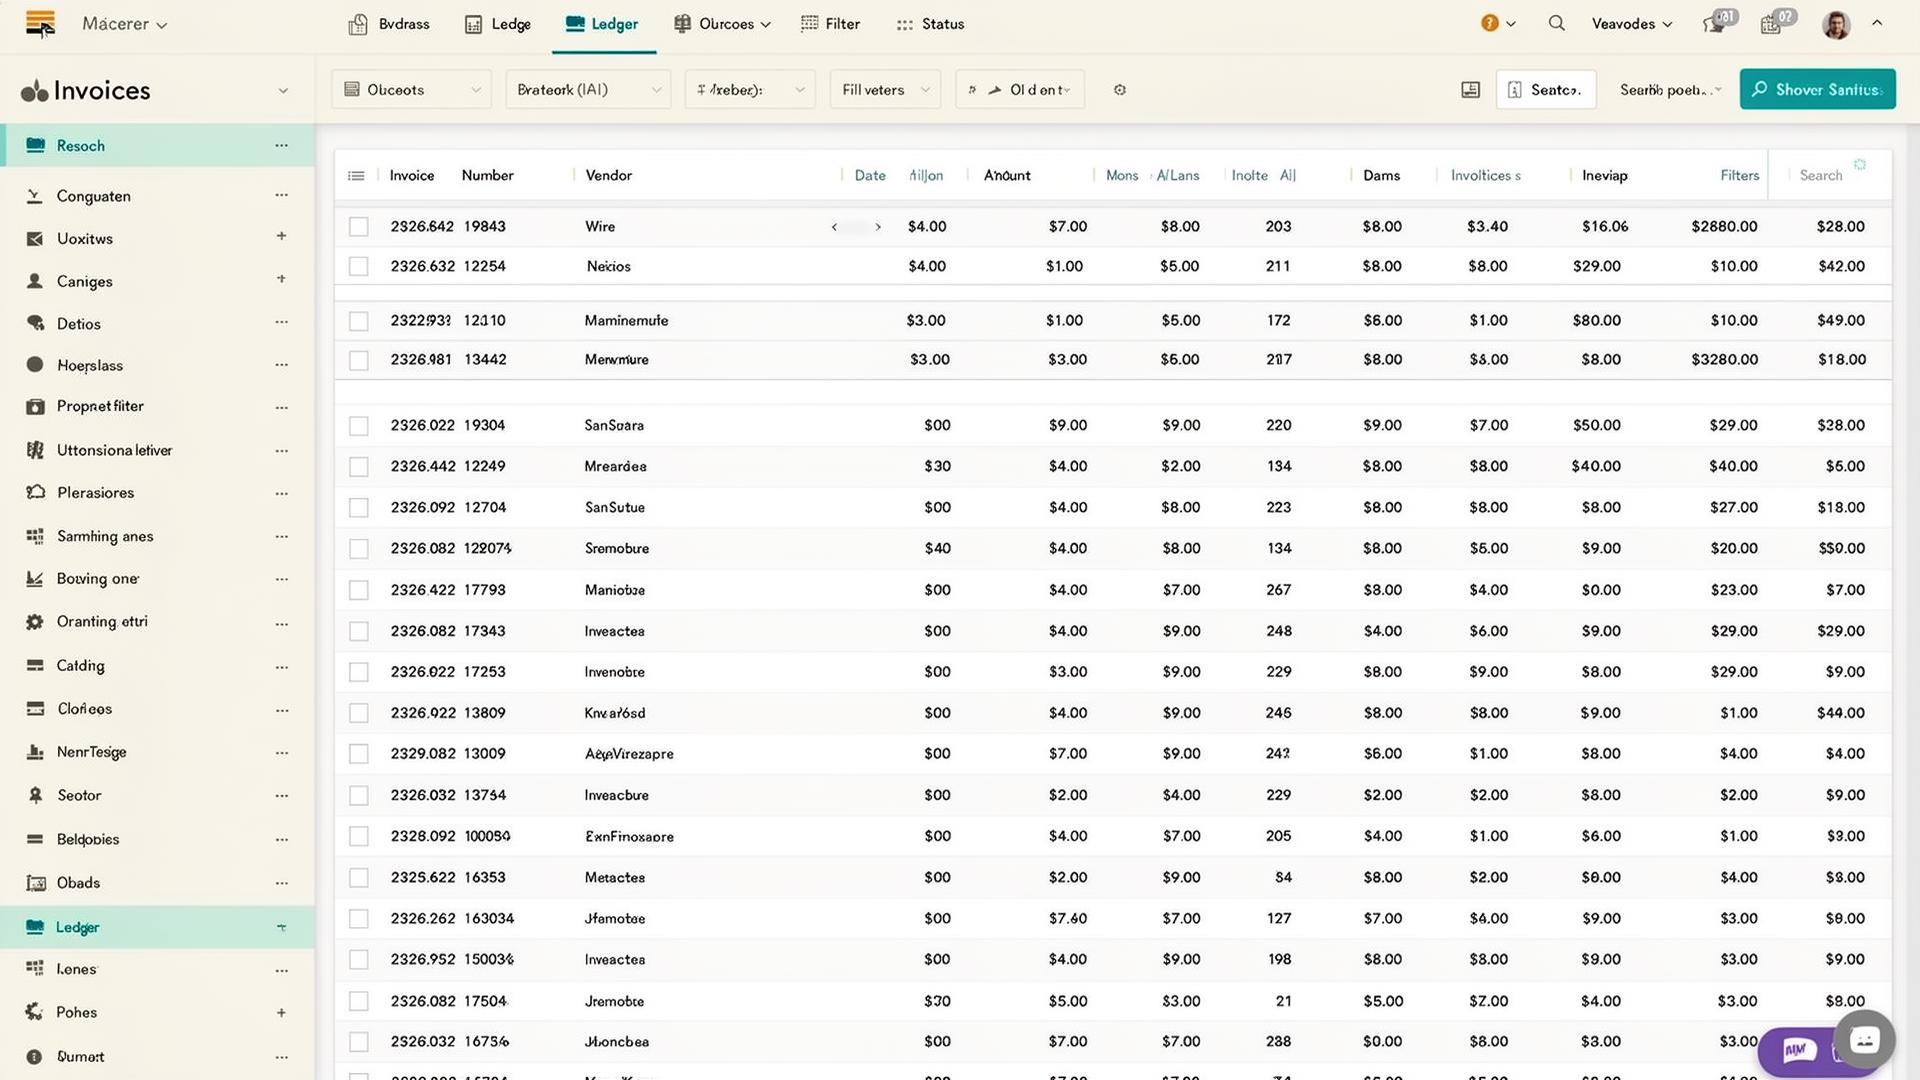Click the Filters link in table header

[x=1739, y=176]
